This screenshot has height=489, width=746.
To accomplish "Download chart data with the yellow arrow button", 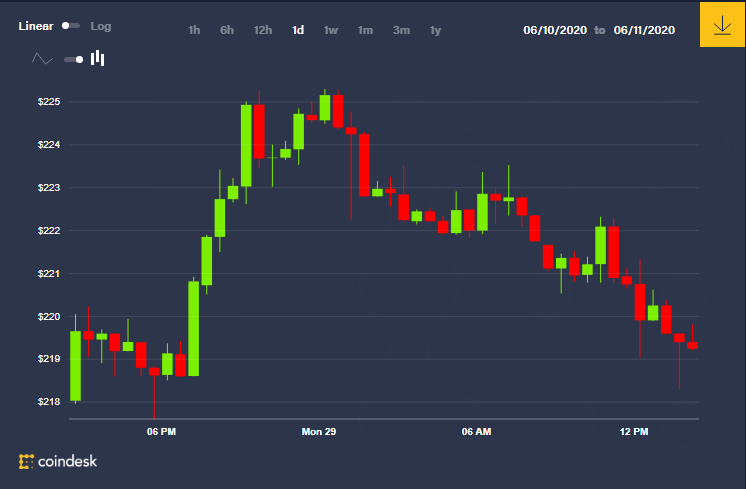I will [x=722, y=25].
